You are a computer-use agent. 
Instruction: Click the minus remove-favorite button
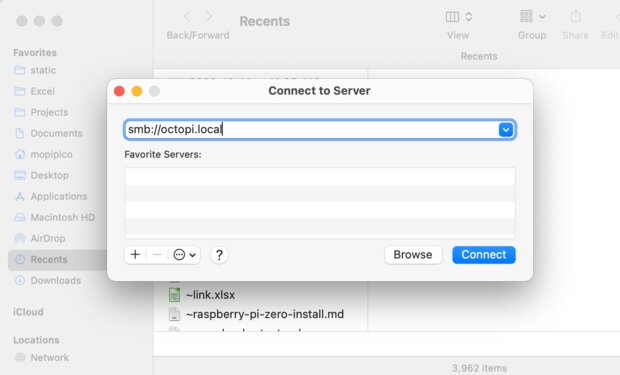tap(157, 255)
